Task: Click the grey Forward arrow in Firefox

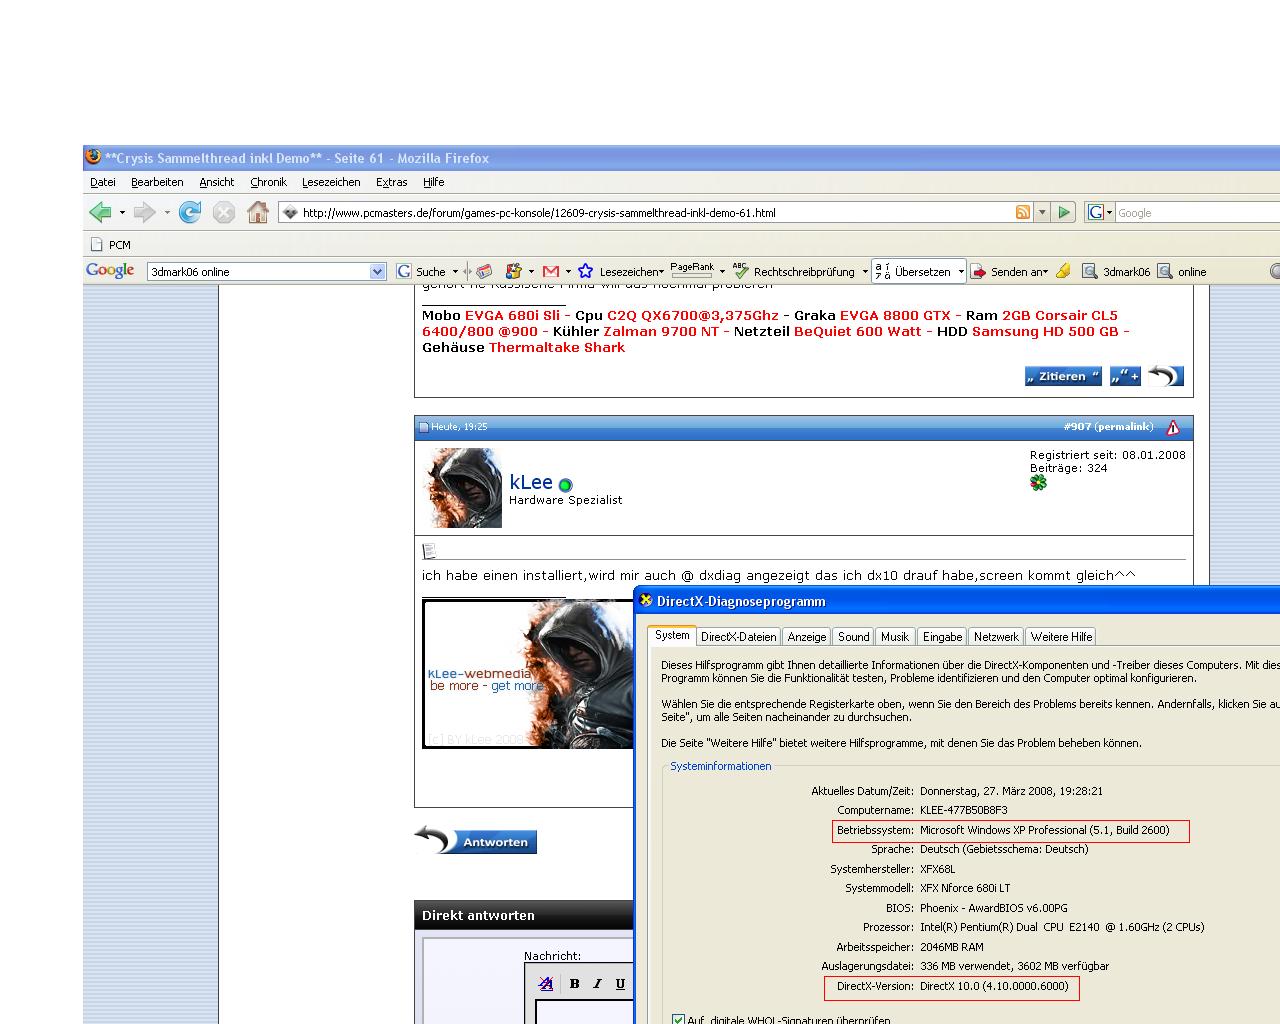Action: click(x=145, y=212)
